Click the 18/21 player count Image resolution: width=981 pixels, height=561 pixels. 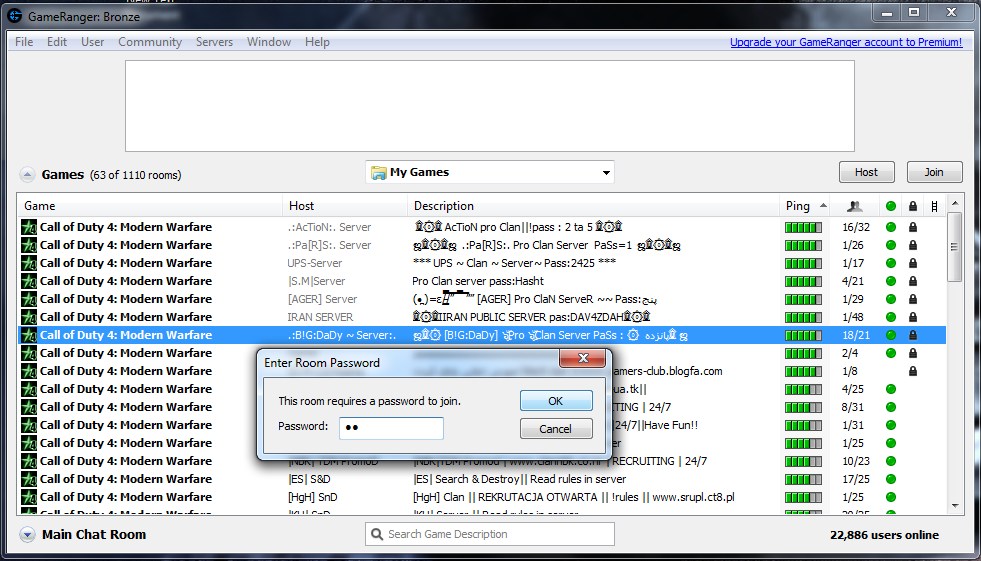[x=856, y=335]
